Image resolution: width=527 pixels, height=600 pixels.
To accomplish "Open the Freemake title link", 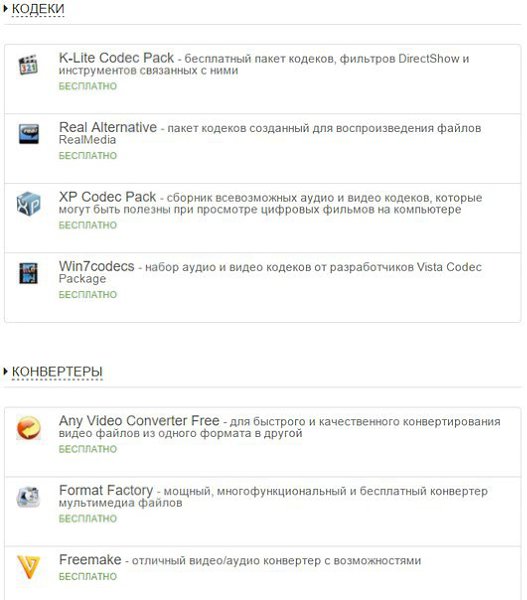I will tap(90, 559).
